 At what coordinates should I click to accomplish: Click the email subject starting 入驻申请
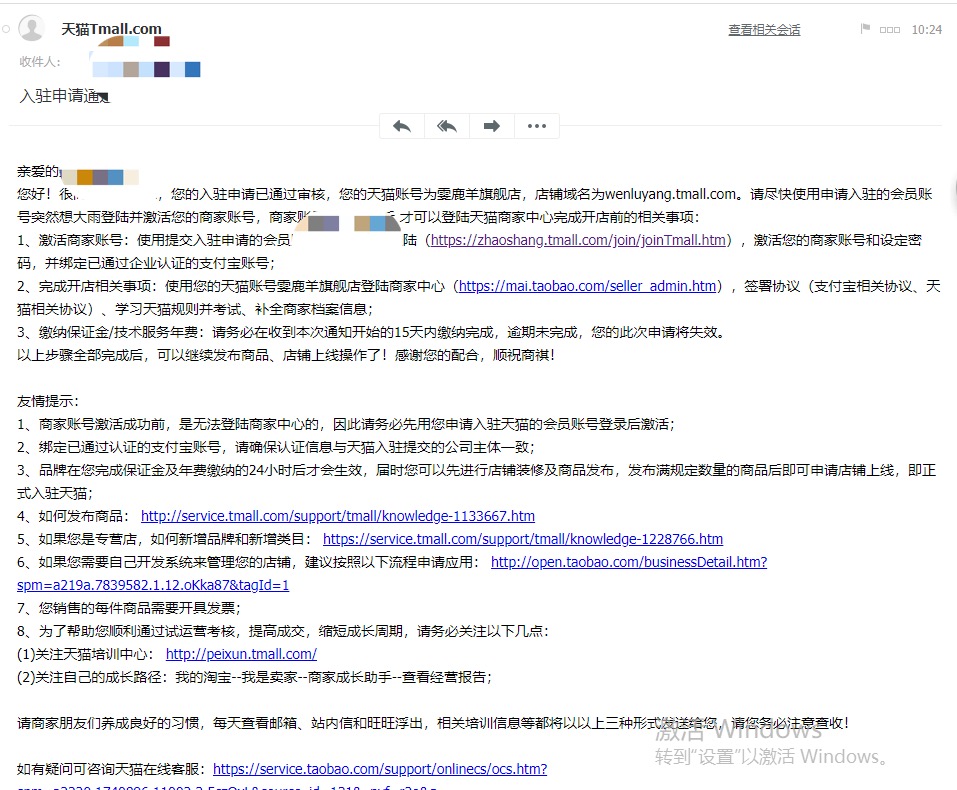(x=64, y=96)
